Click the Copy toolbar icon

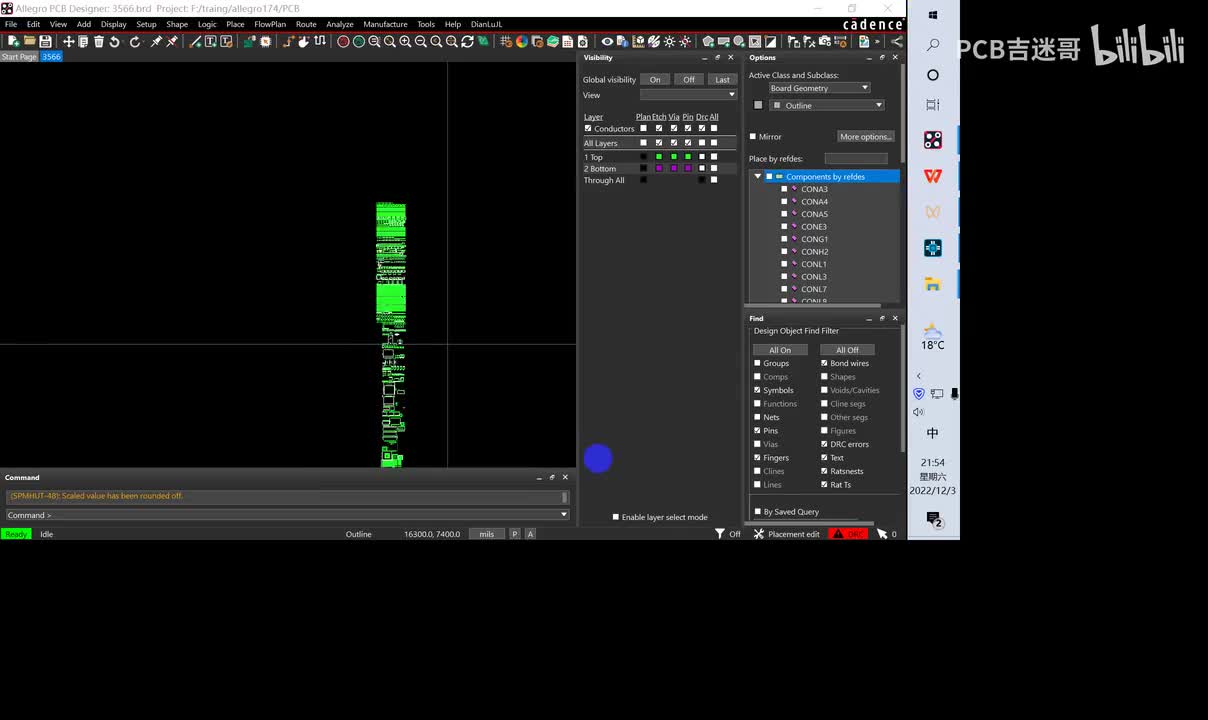coord(83,41)
